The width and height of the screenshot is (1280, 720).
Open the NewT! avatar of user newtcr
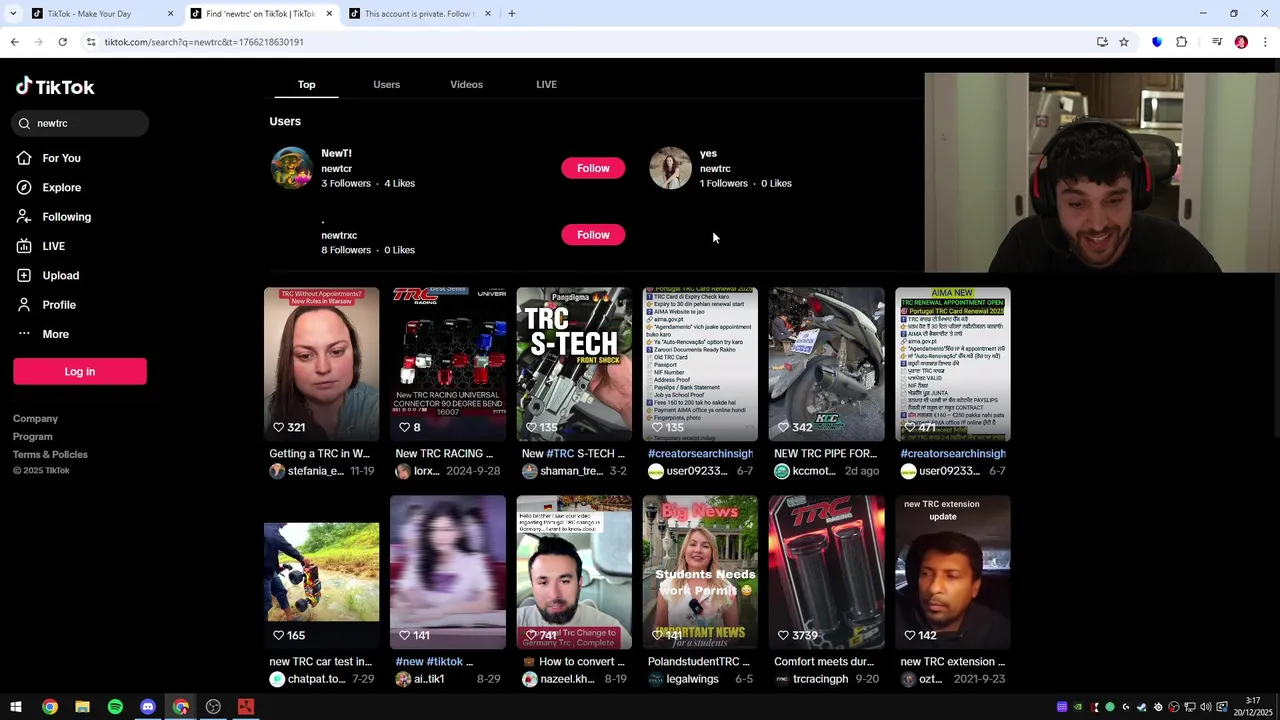pos(292,168)
